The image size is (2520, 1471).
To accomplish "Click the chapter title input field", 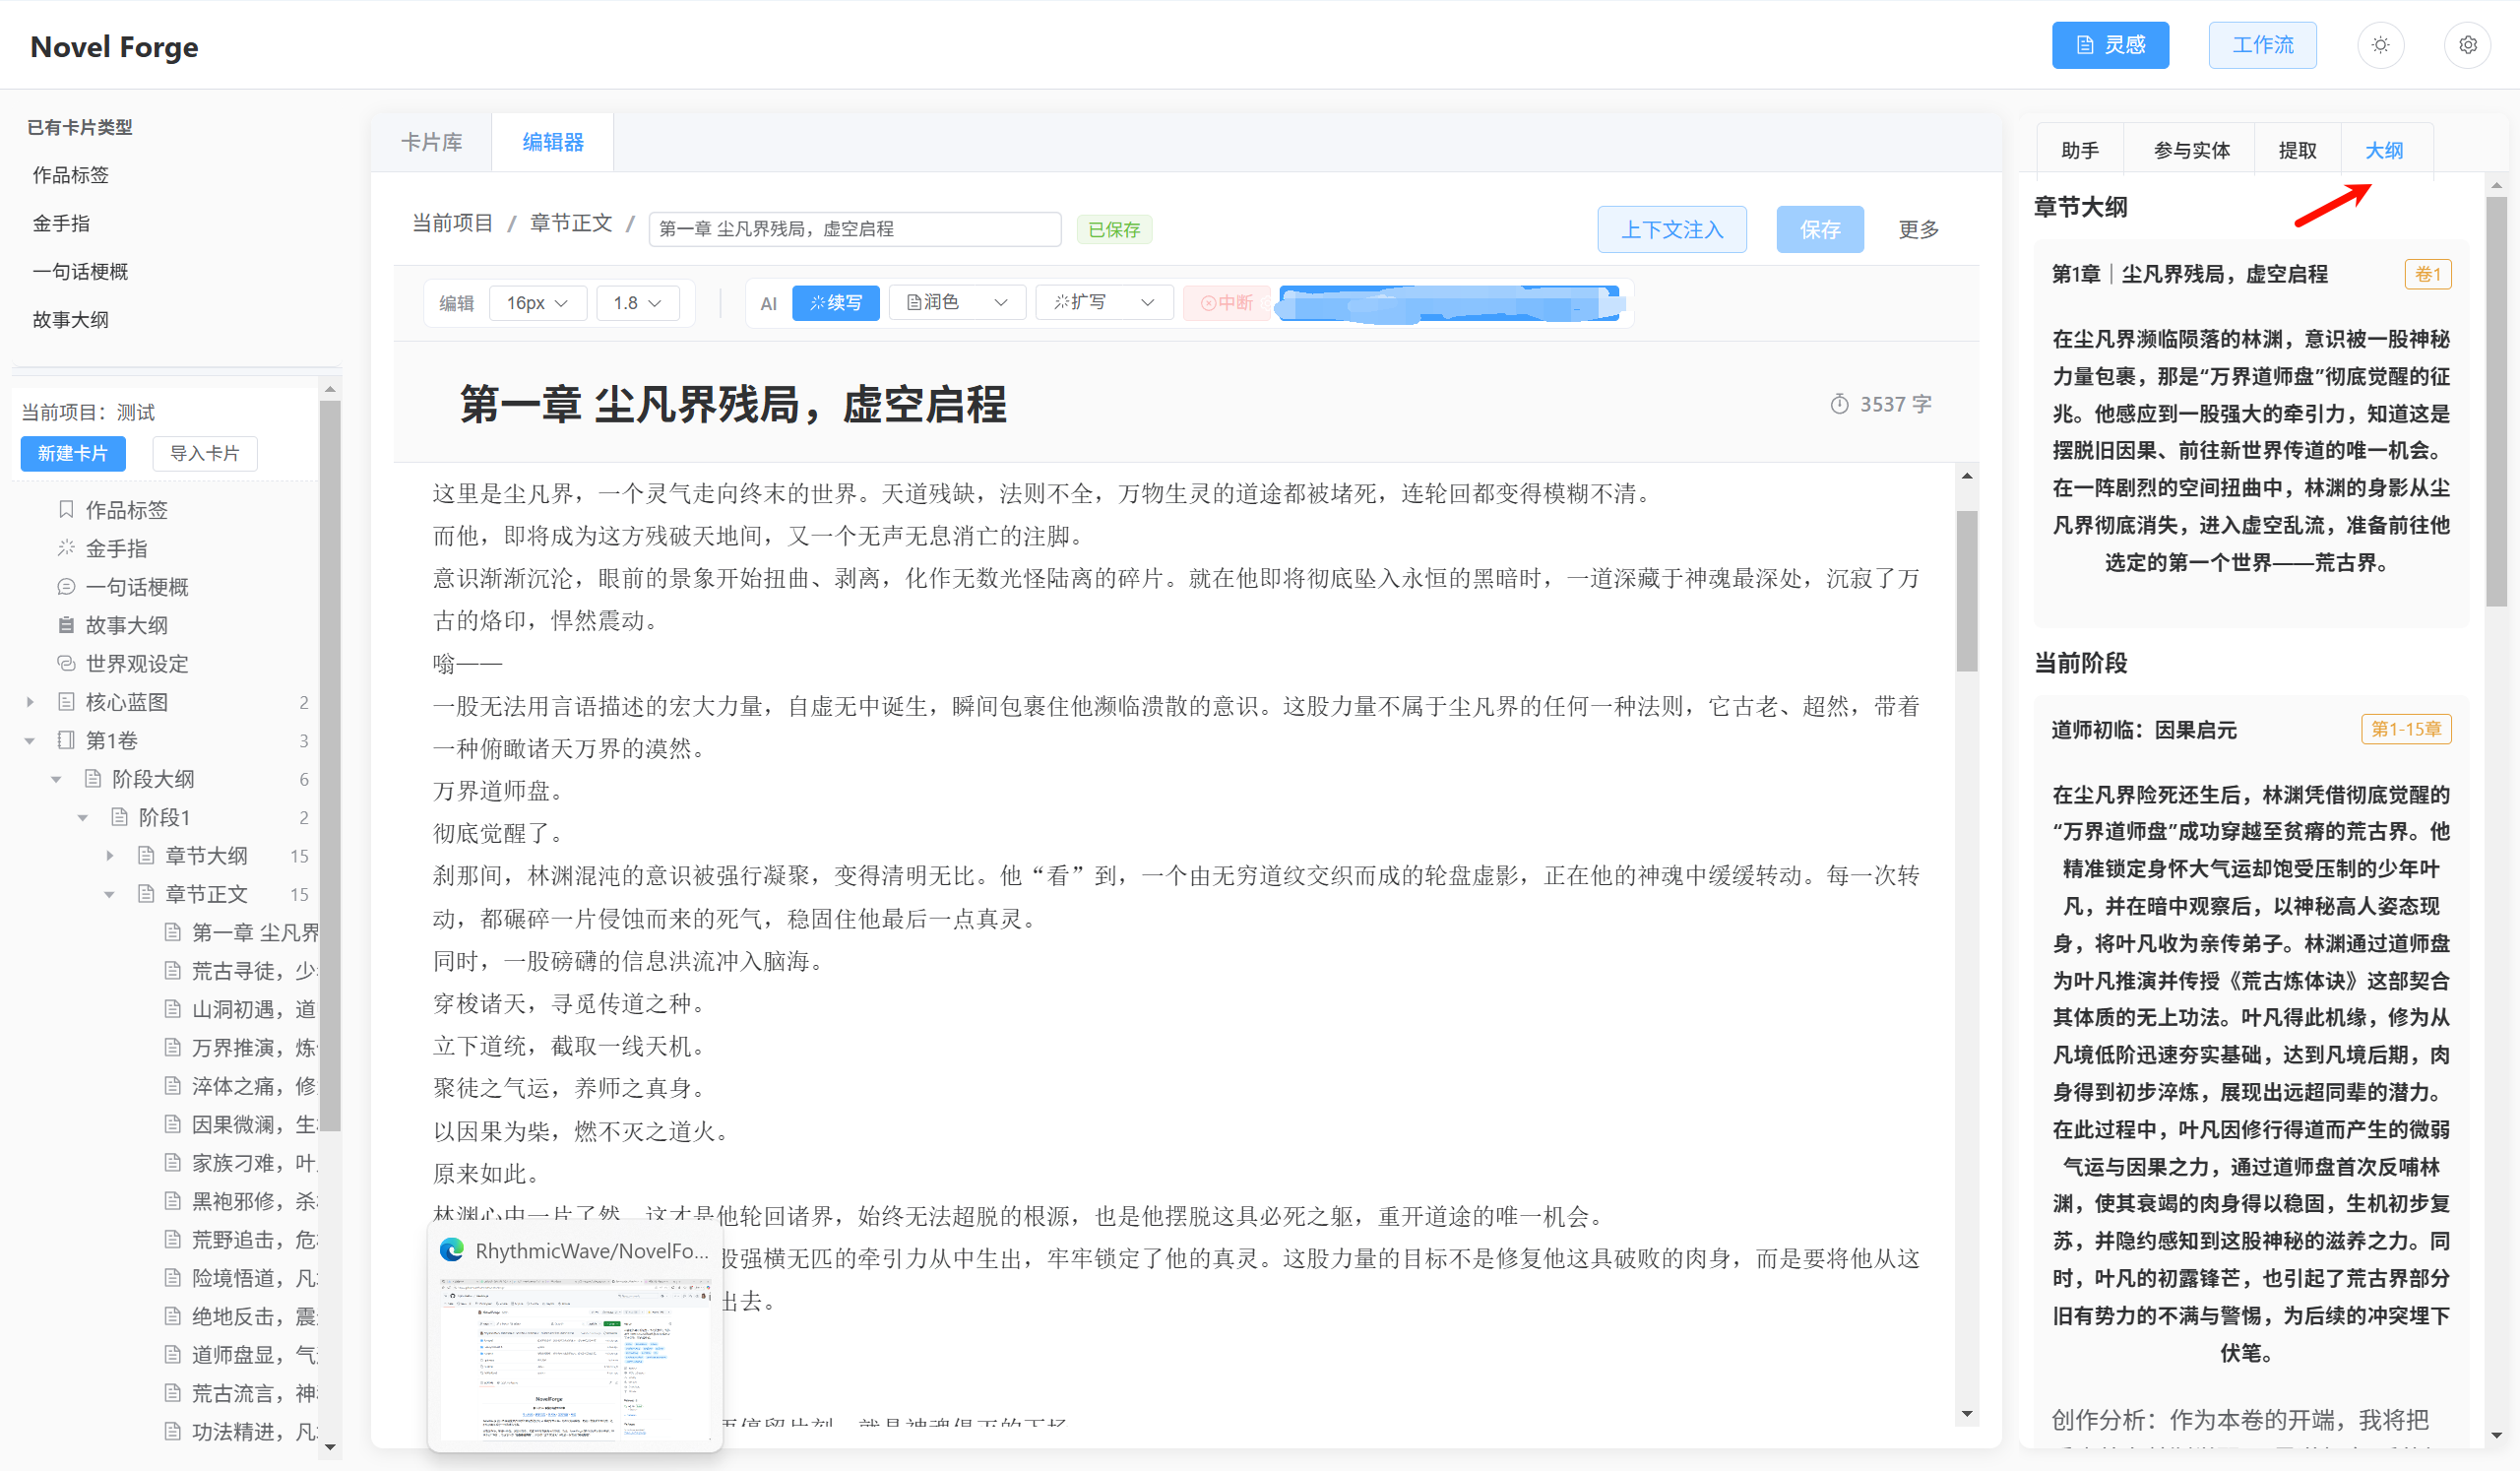I will pos(855,229).
